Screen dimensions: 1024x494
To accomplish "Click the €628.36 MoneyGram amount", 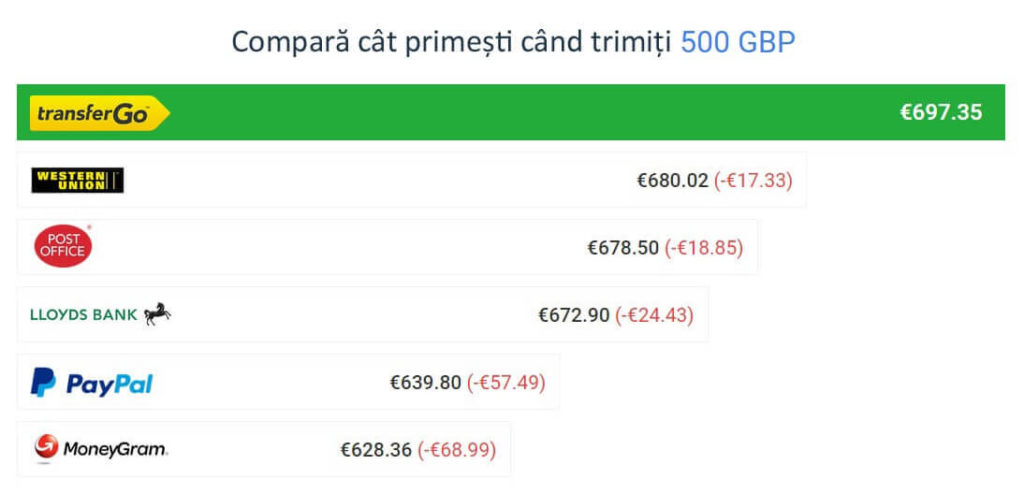I will pyautogui.click(x=376, y=450).
